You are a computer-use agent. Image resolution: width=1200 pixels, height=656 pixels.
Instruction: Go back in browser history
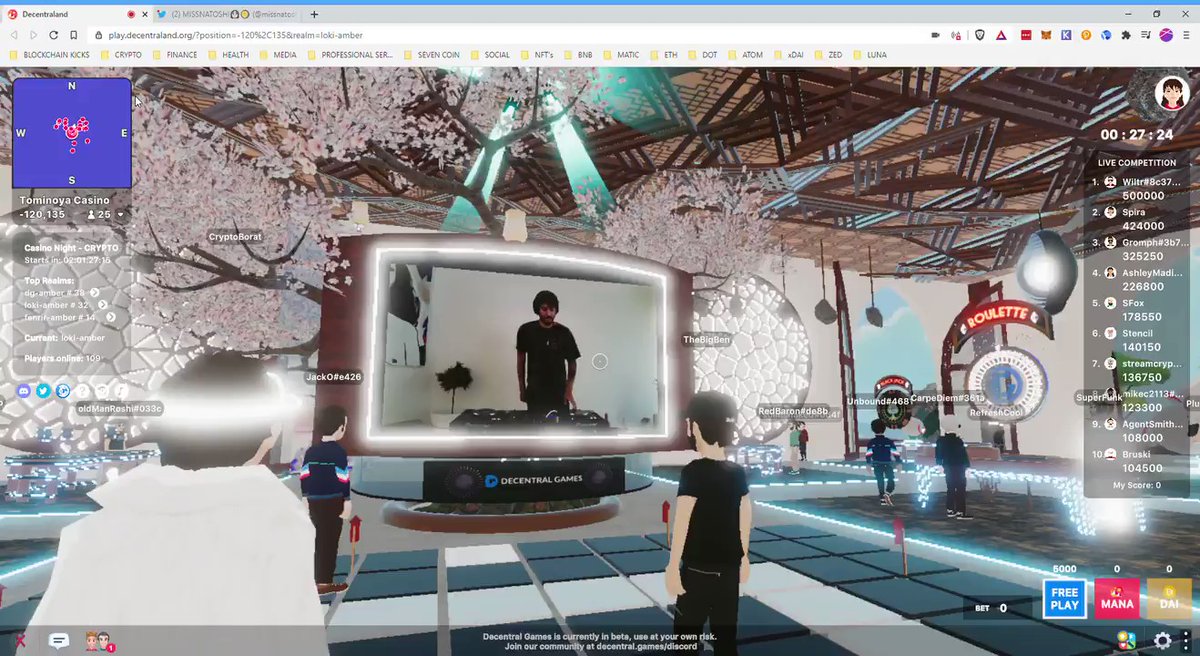[14, 35]
